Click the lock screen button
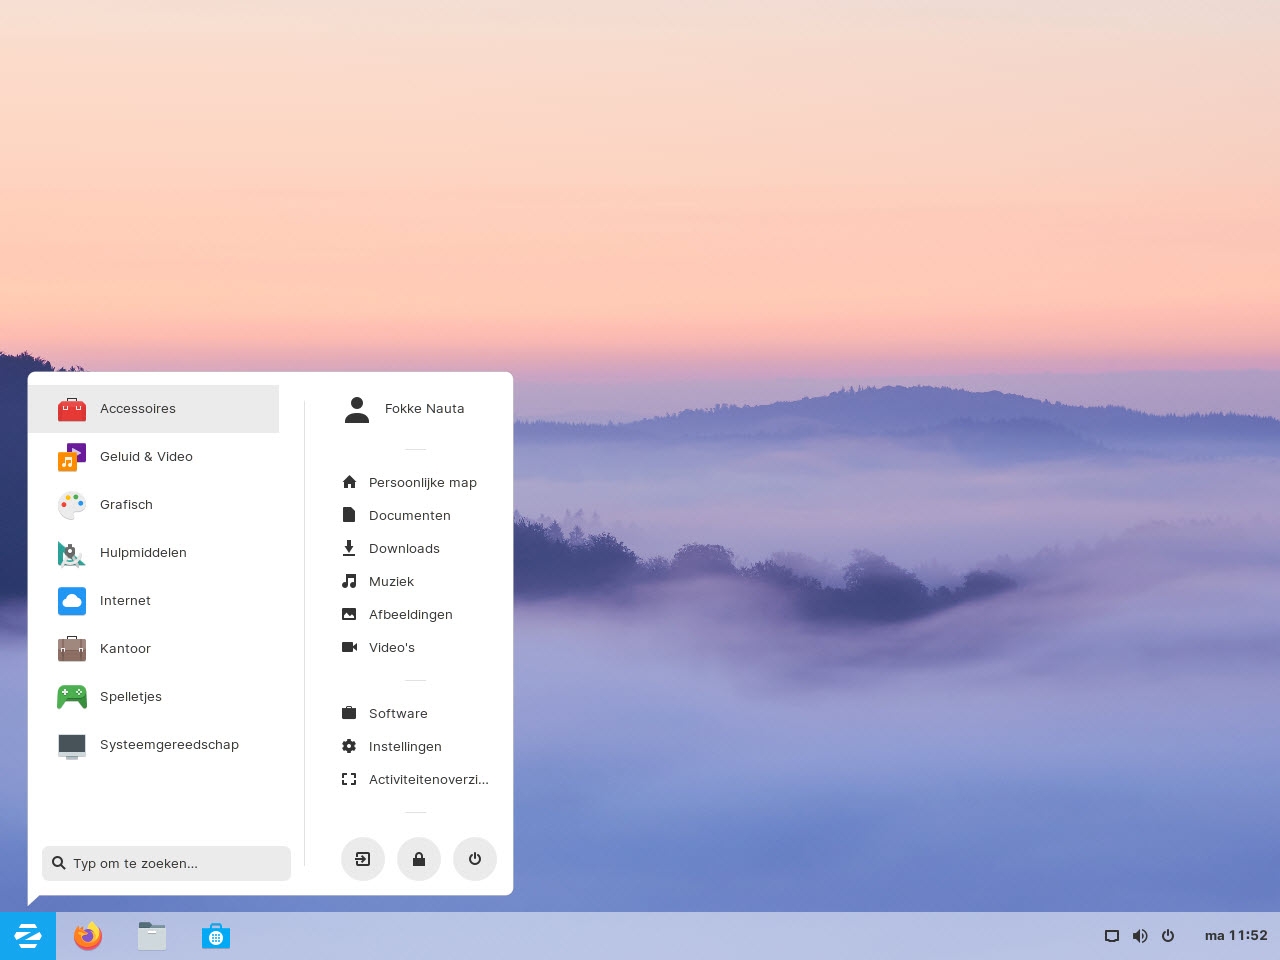 coord(419,859)
